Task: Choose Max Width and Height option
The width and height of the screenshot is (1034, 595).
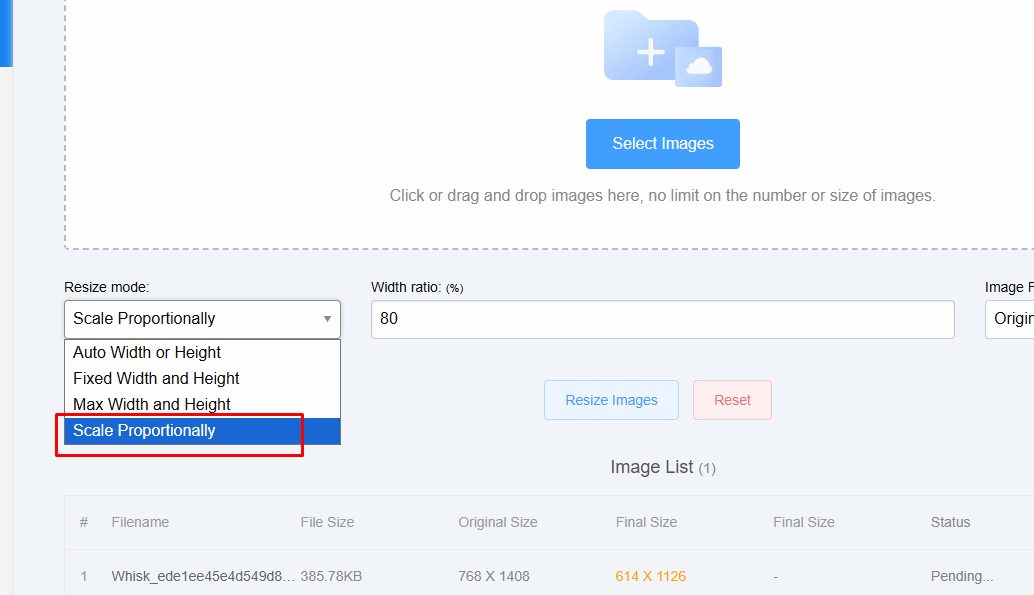Action: [x=202, y=404]
